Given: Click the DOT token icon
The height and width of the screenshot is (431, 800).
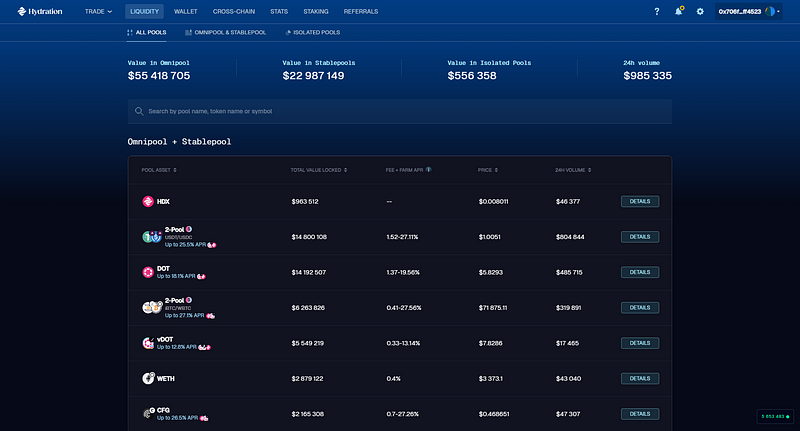Looking at the screenshot, I should click(x=148, y=272).
